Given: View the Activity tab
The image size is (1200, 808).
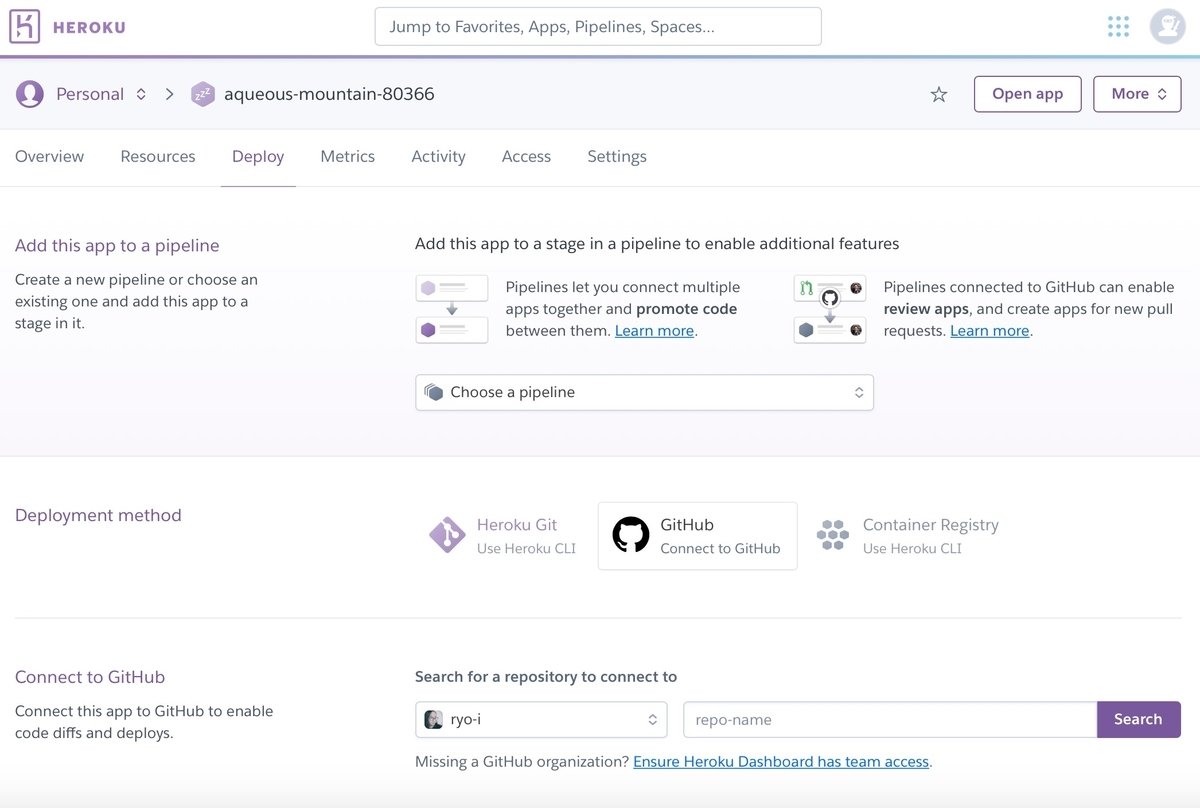Looking at the screenshot, I should pos(438,156).
